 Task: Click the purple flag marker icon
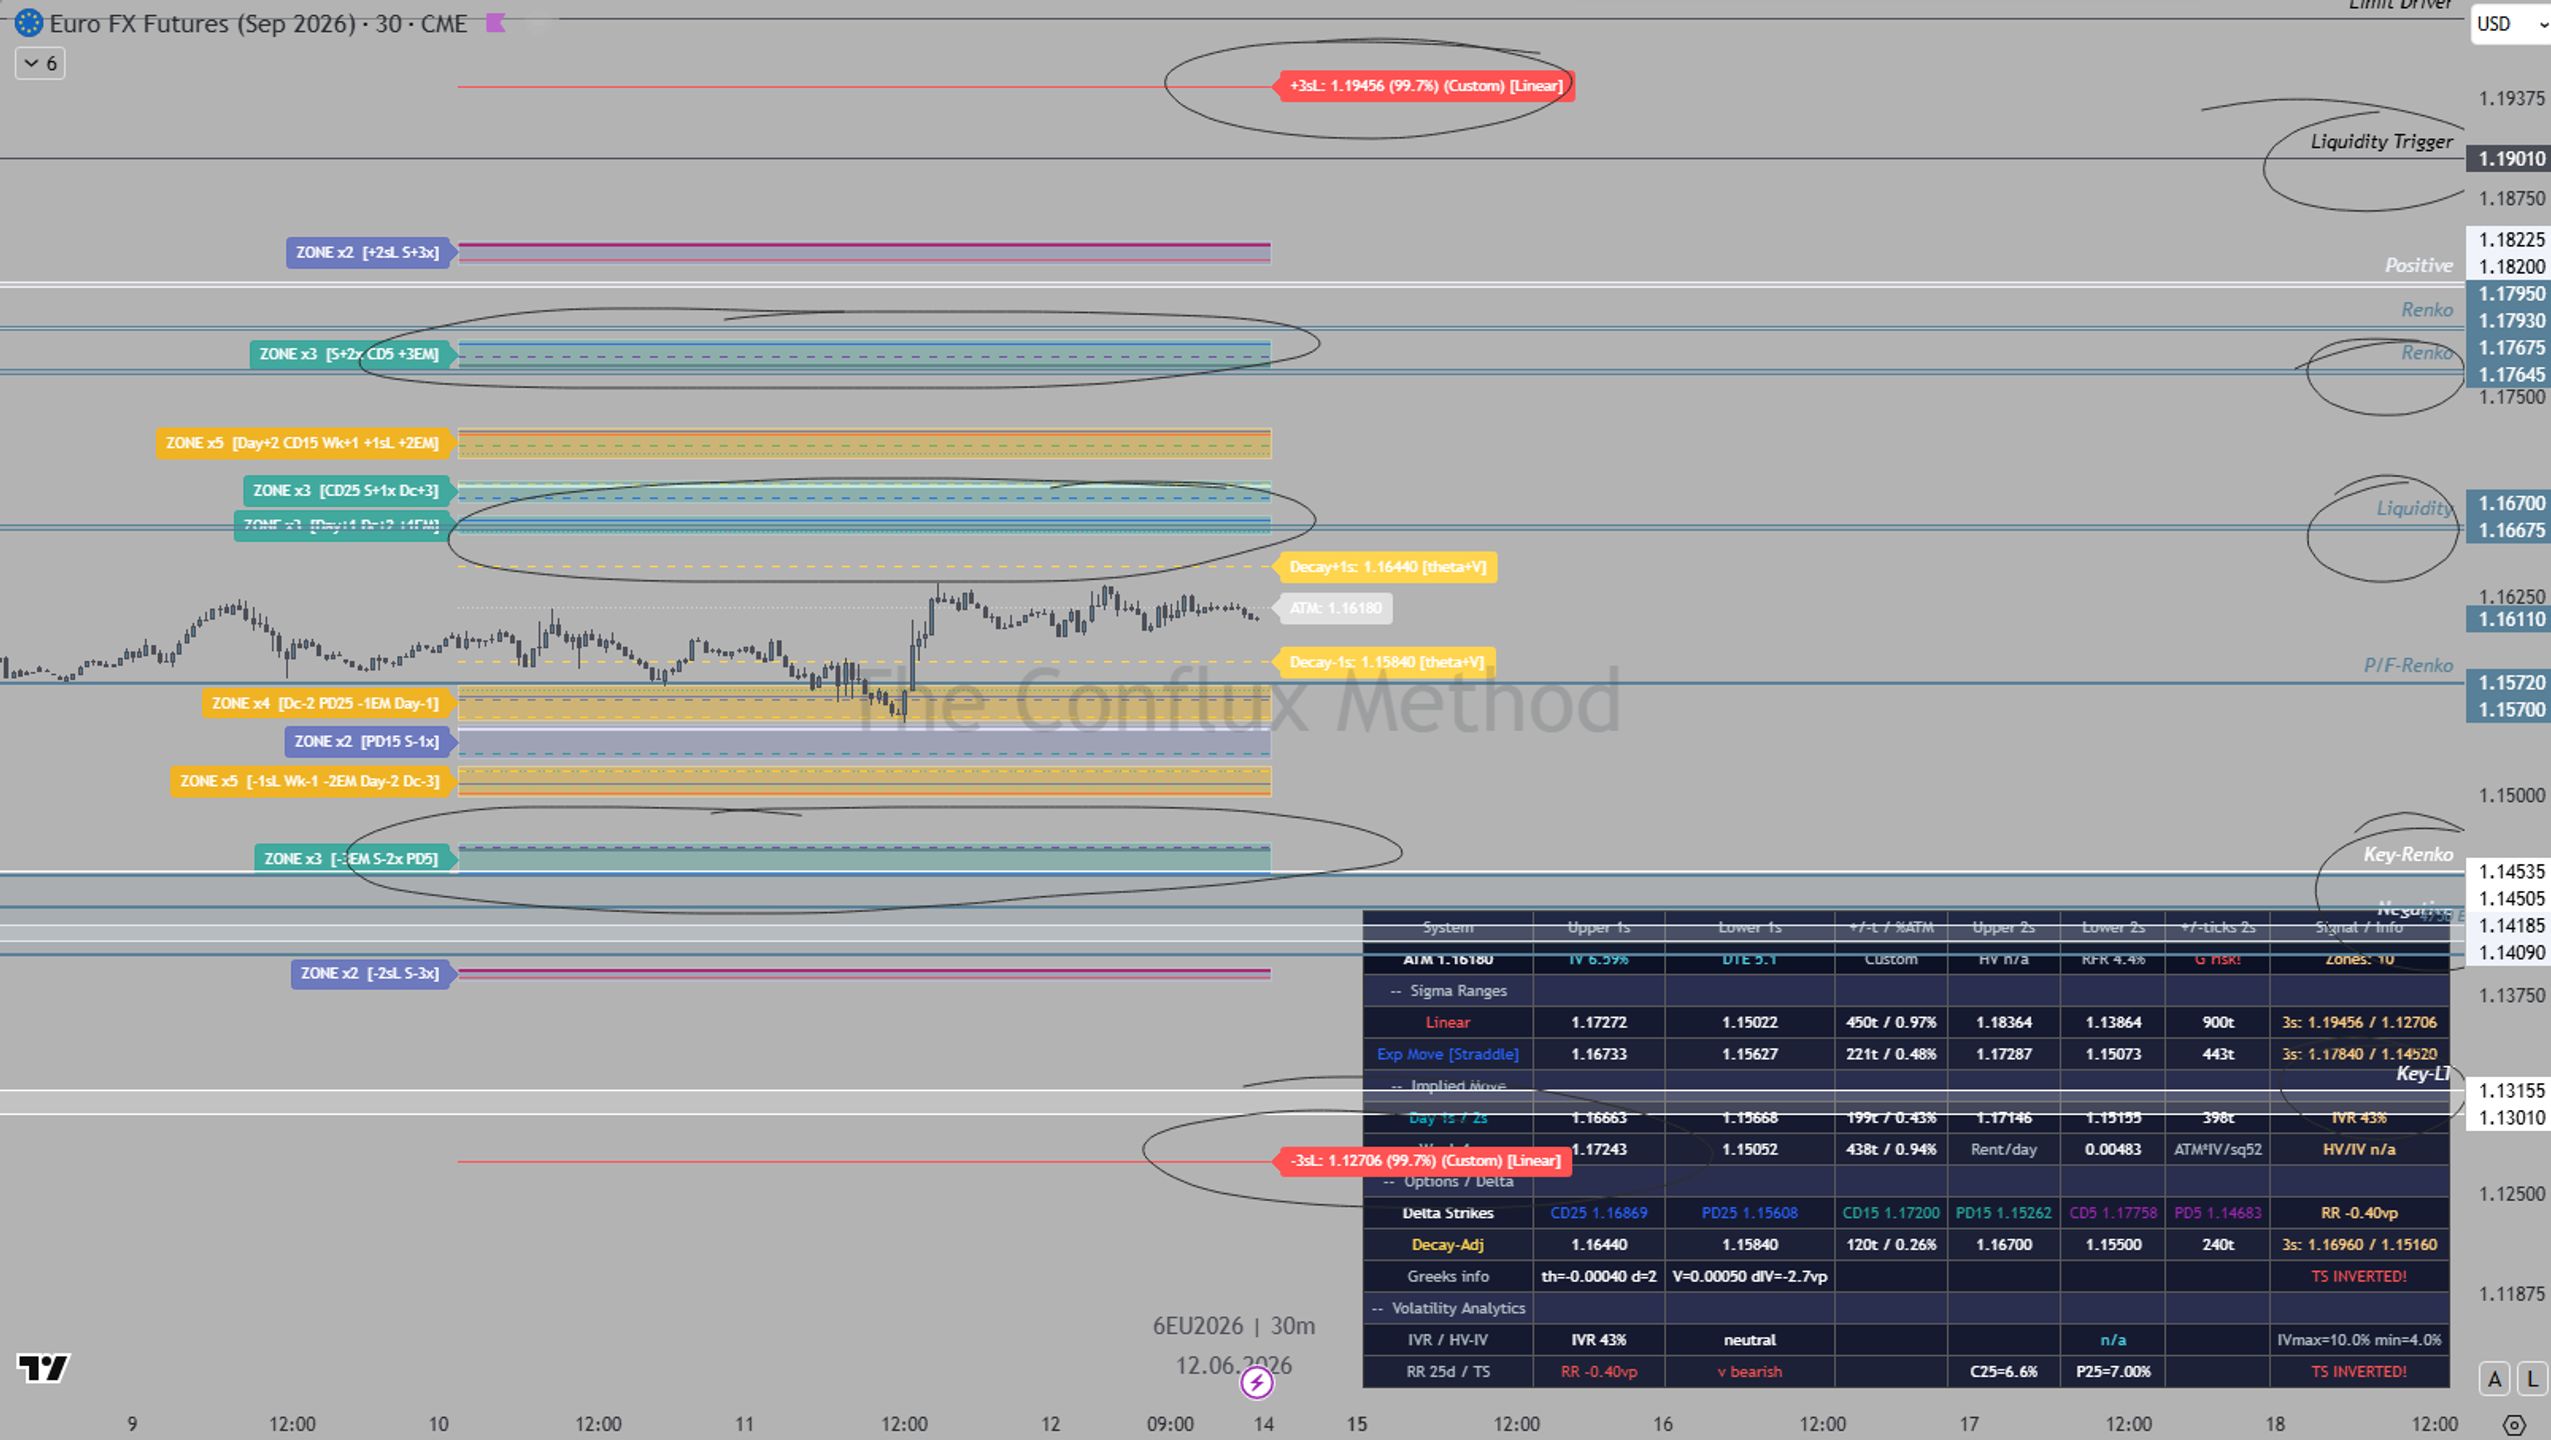pos(495,23)
